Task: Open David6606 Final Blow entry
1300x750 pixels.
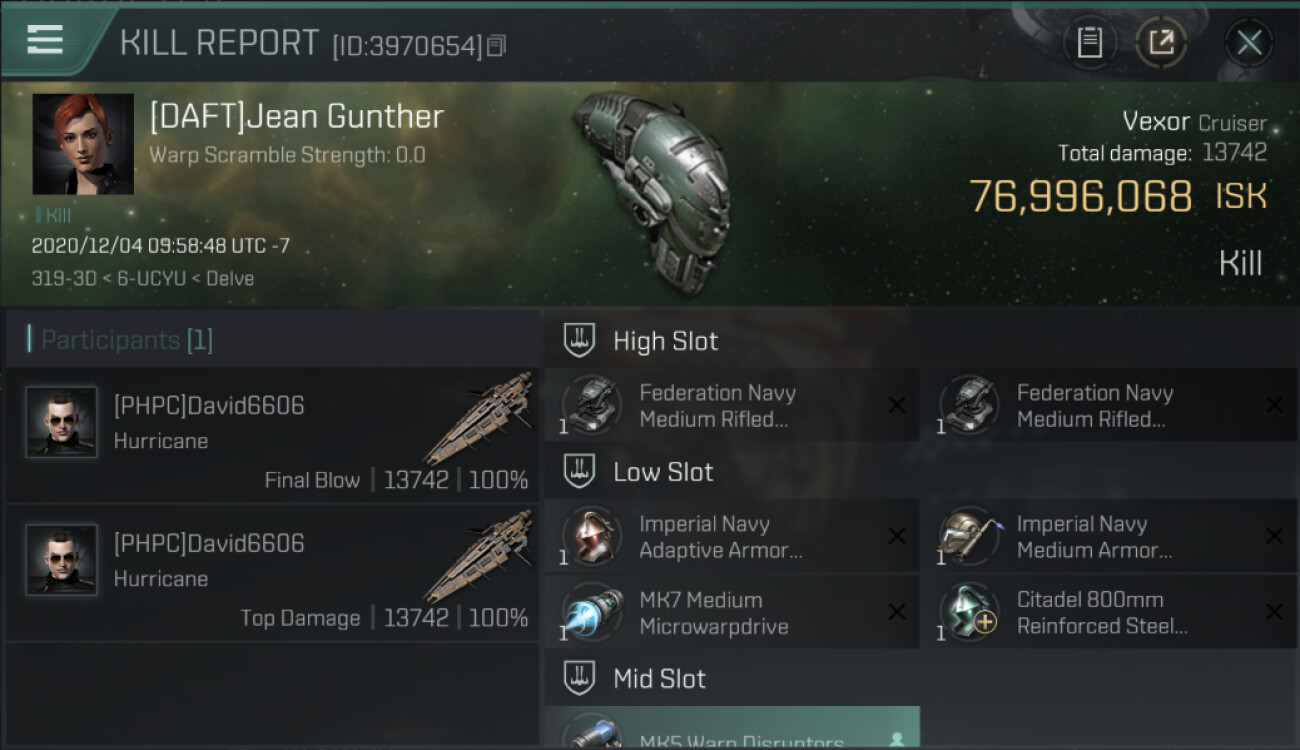Action: [273, 435]
